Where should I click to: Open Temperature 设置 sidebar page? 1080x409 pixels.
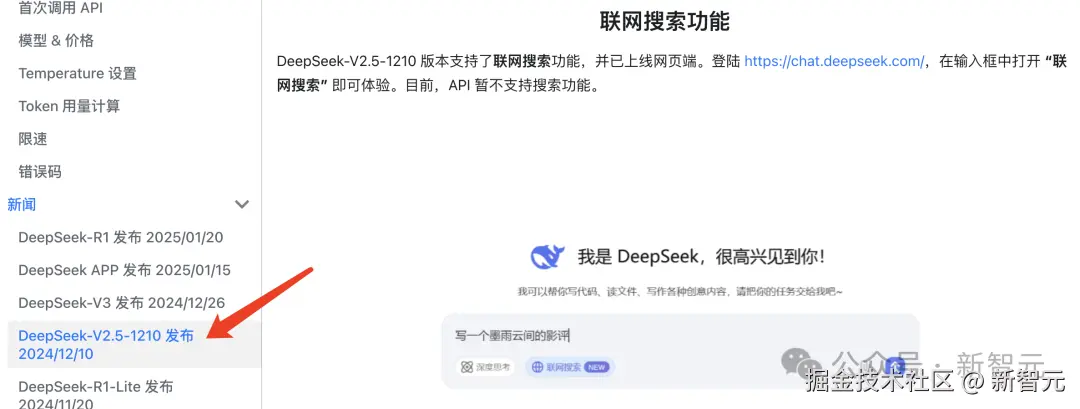point(77,74)
